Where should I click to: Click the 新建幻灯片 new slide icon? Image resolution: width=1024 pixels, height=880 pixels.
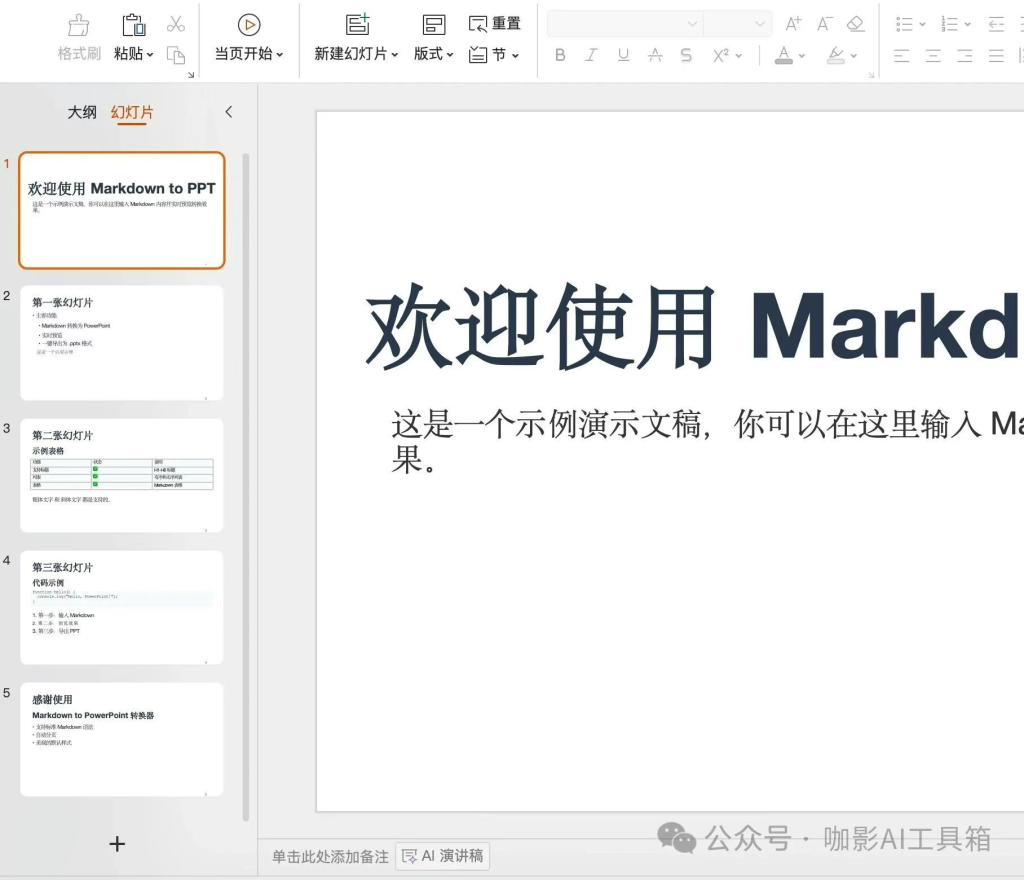coord(355,22)
